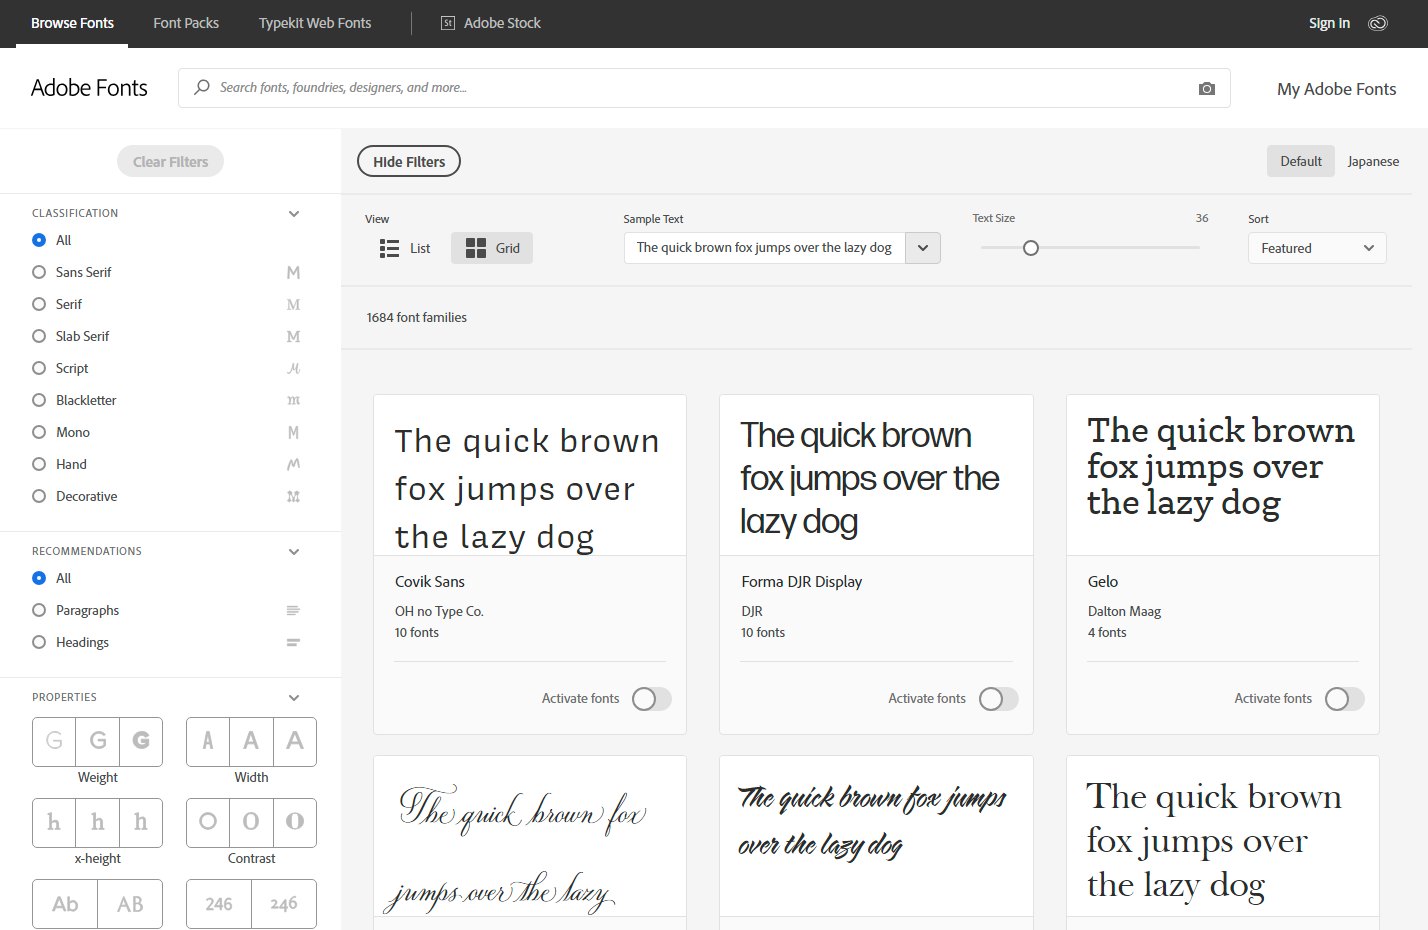This screenshot has width=1428, height=930.
Task: Select high x-height h icon
Action: (141, 822)
